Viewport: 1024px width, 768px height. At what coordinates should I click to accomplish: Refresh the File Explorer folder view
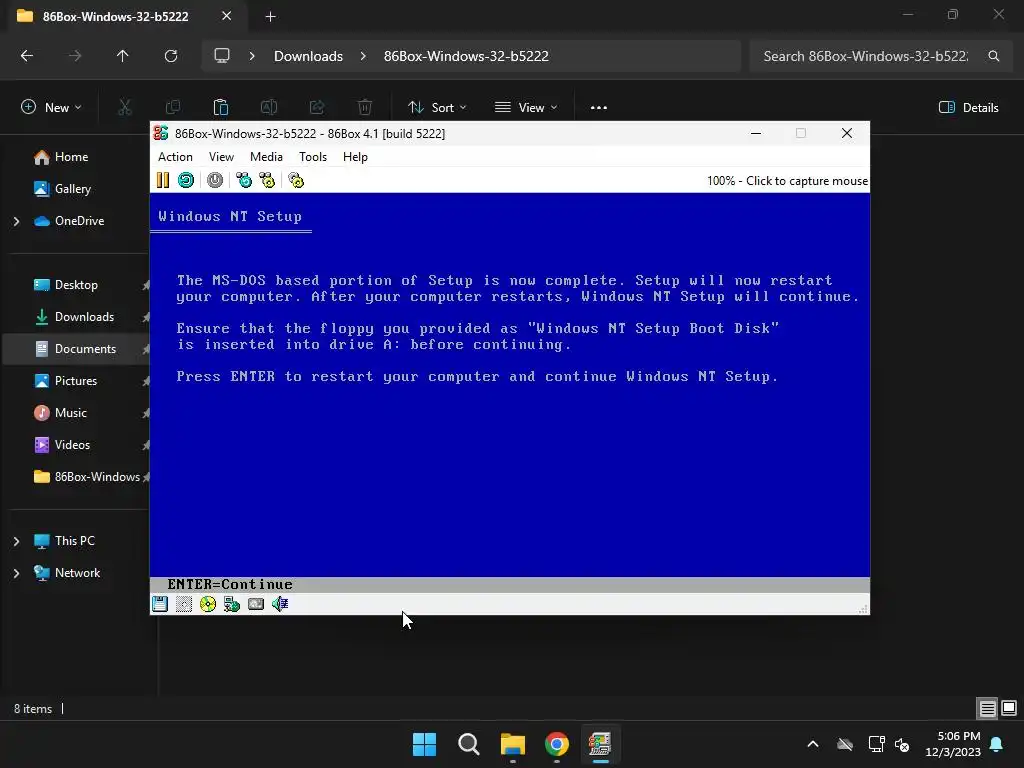pyautogui.click(x=170, y=56)
